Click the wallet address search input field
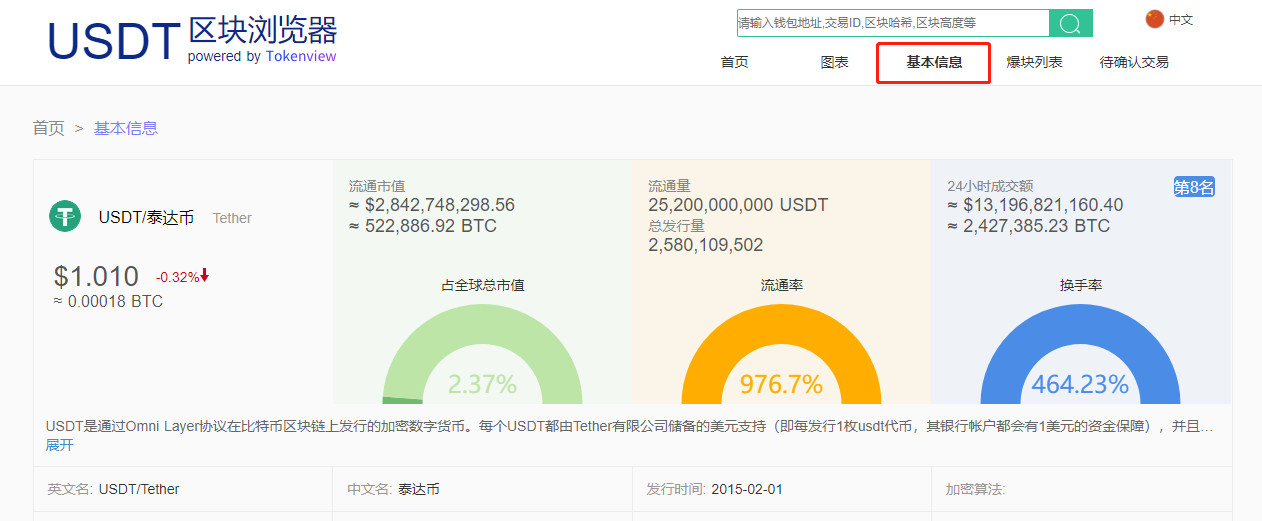 click(x=893, y=23)
